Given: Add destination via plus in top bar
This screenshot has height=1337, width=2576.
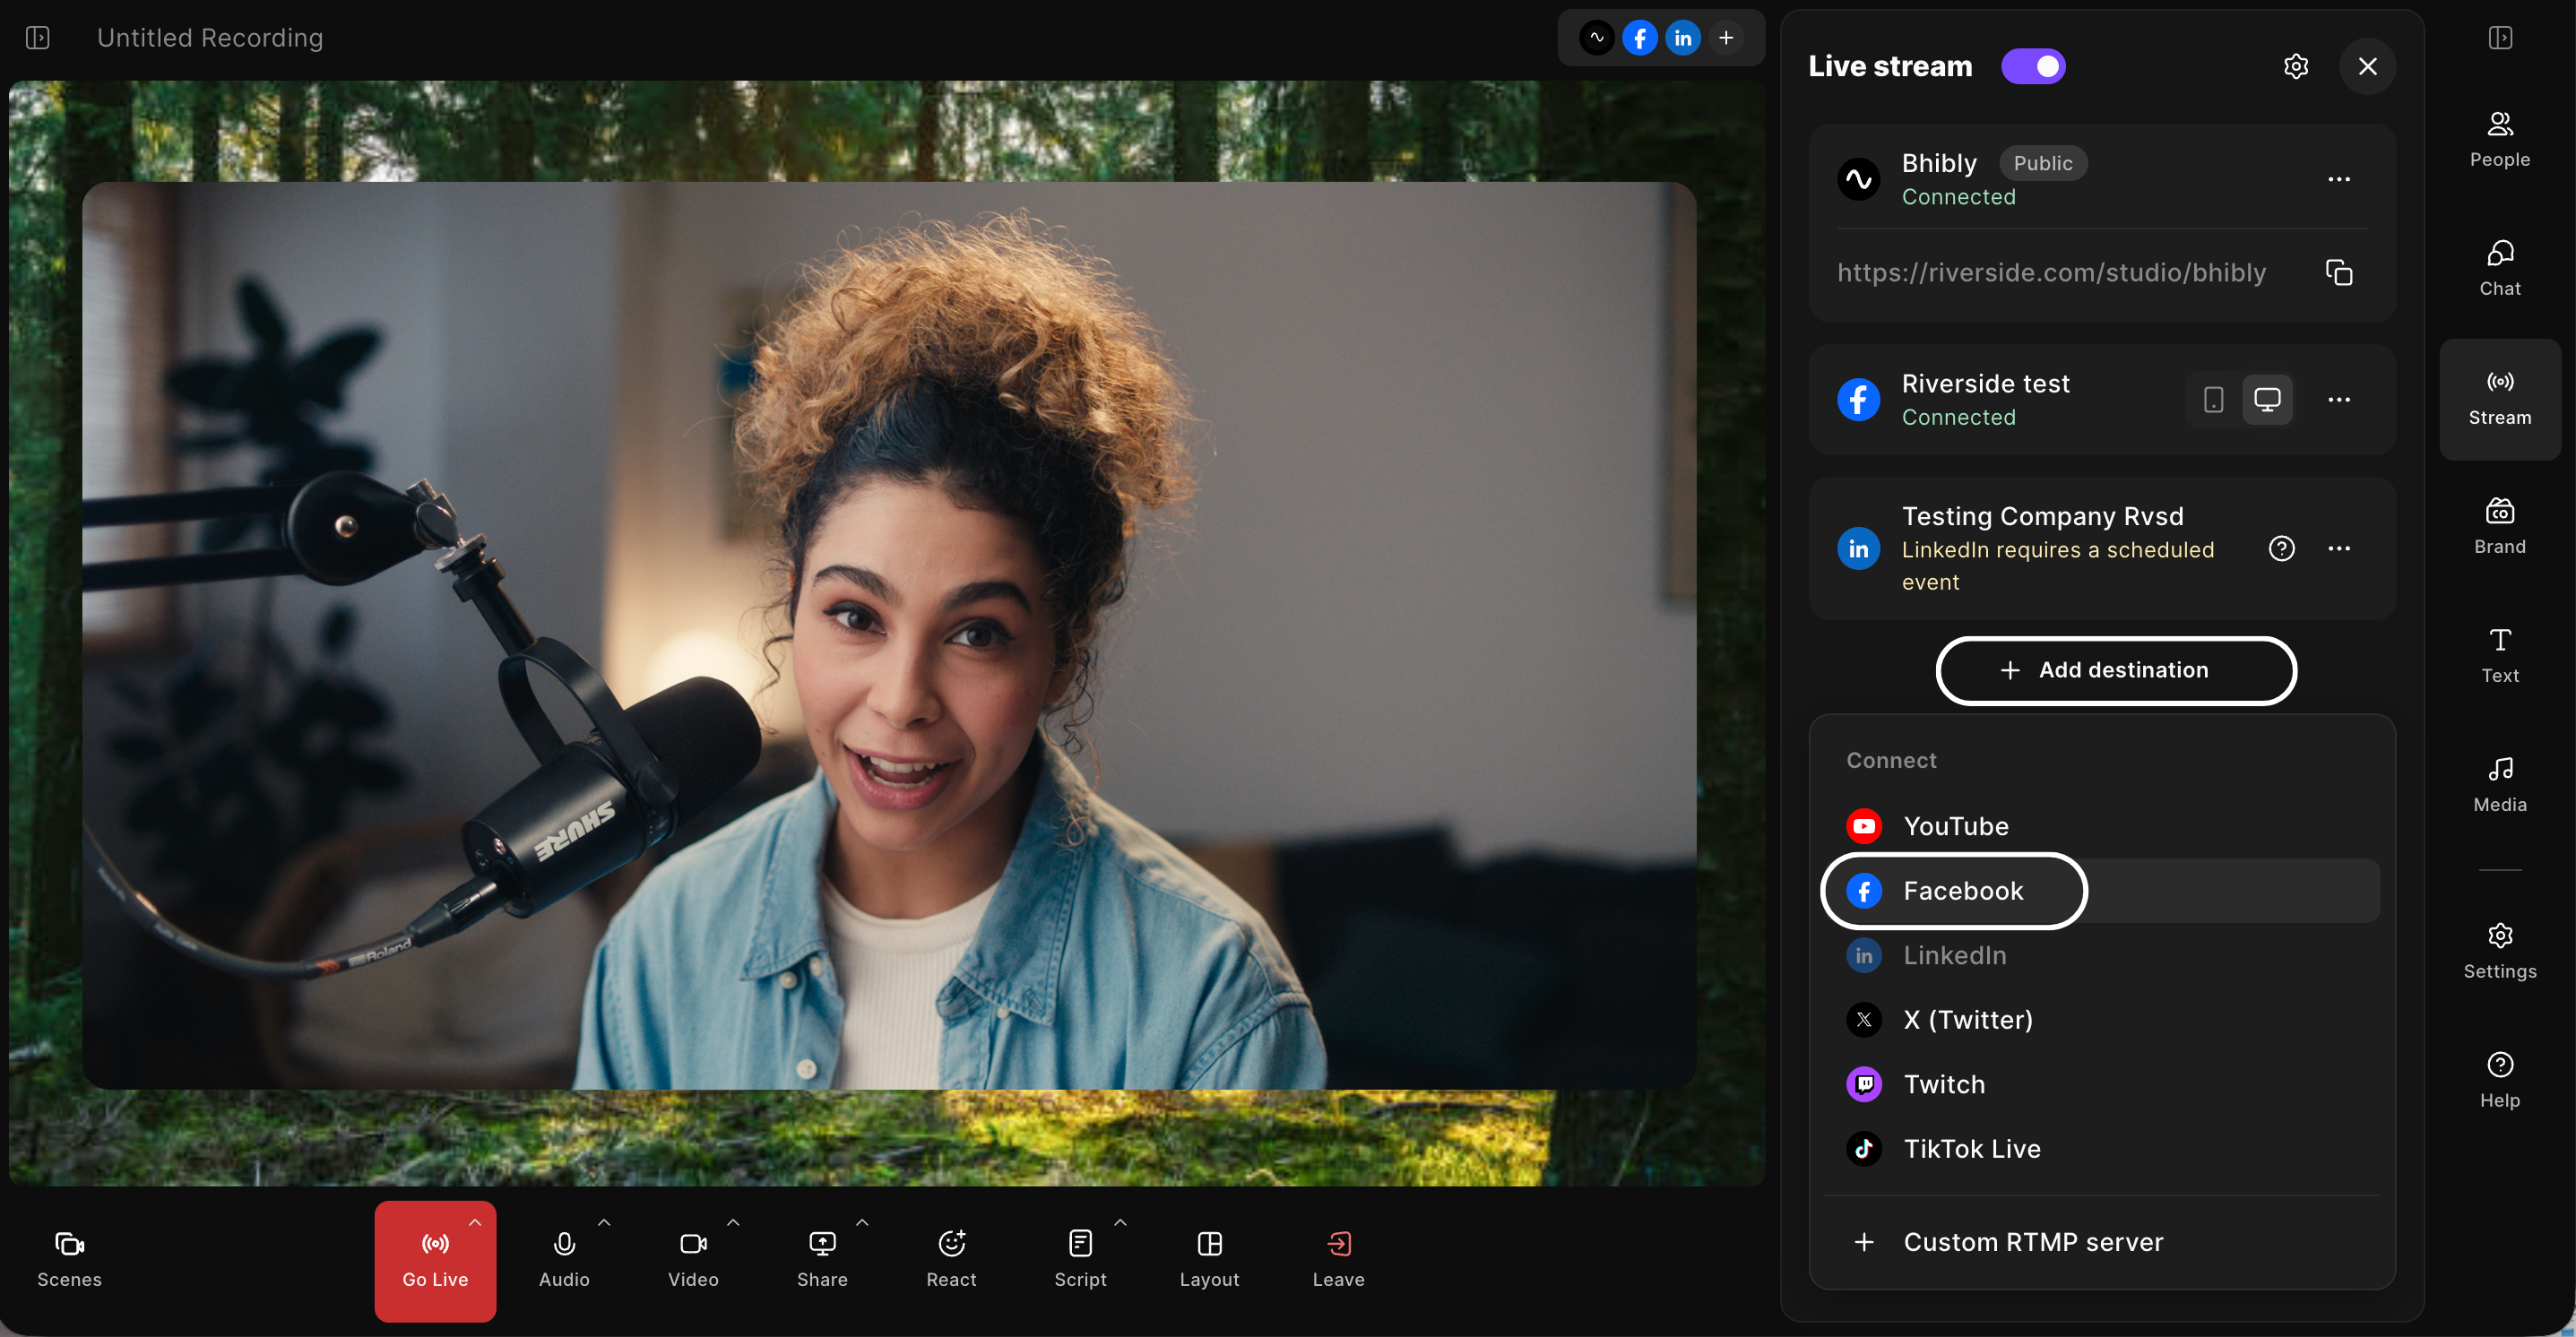Looking at the screenshot, I should (x=1726, y=38).
